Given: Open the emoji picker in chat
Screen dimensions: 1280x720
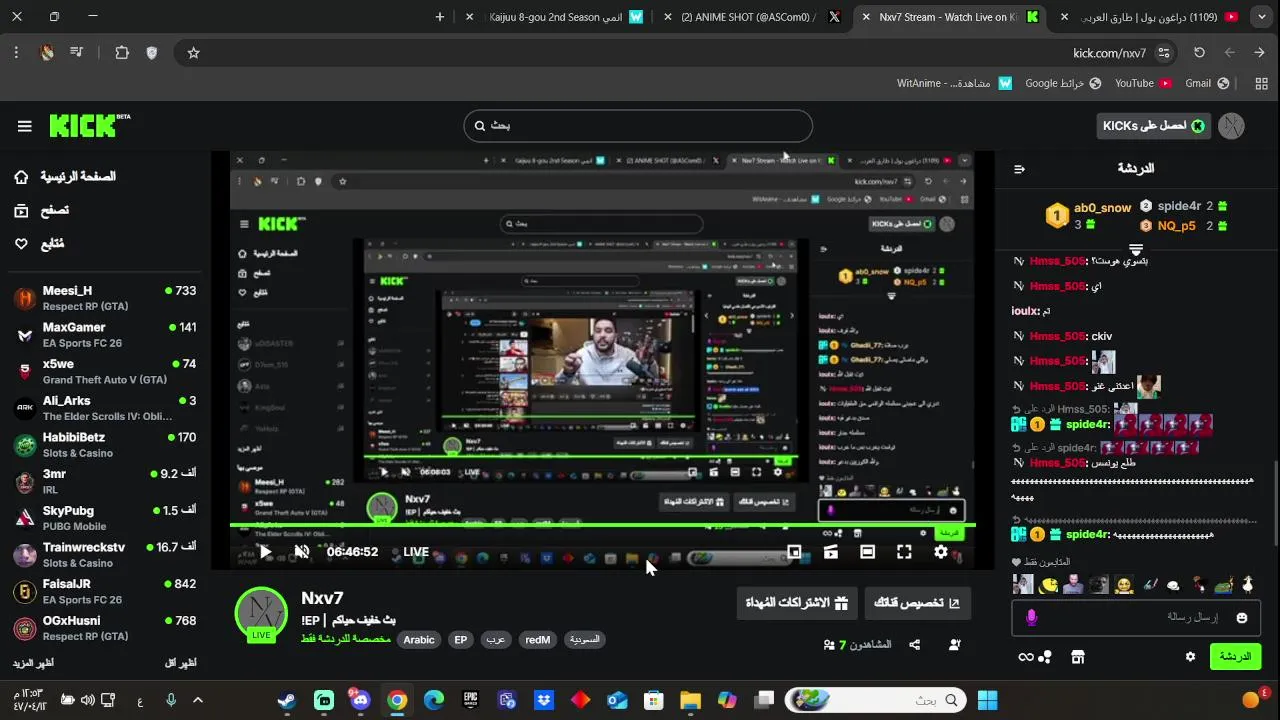Looking at the screenshot, I should tap(1242, 618).
